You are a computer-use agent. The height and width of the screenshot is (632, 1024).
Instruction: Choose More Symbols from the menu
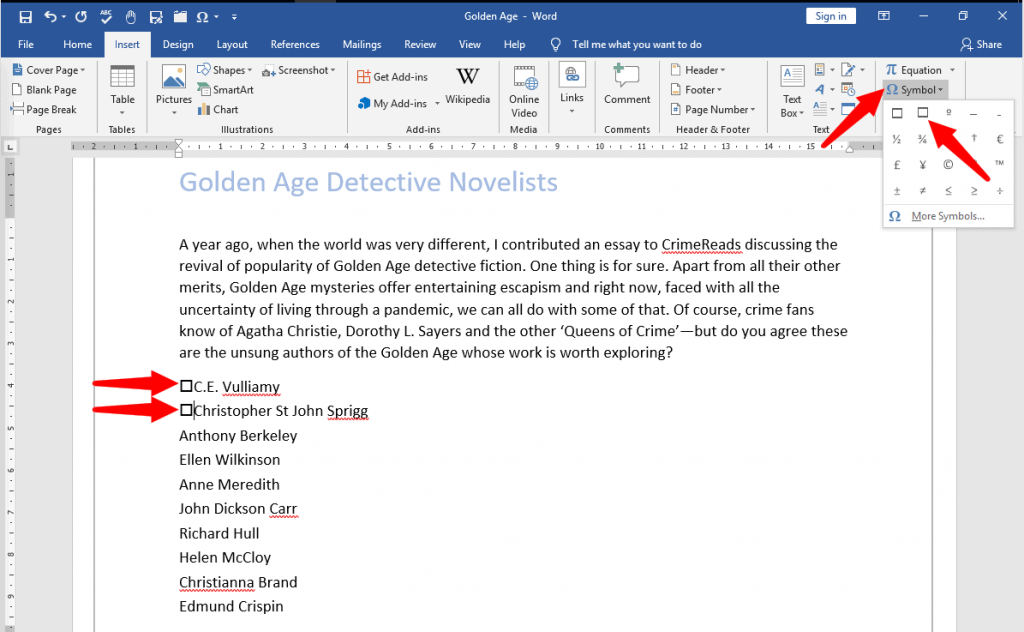pyautogui.click(x=948, y=216)
